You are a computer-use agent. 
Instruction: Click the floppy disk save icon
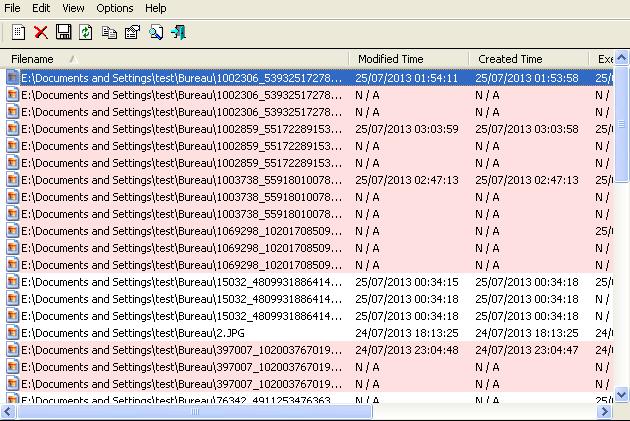[63, 32]
